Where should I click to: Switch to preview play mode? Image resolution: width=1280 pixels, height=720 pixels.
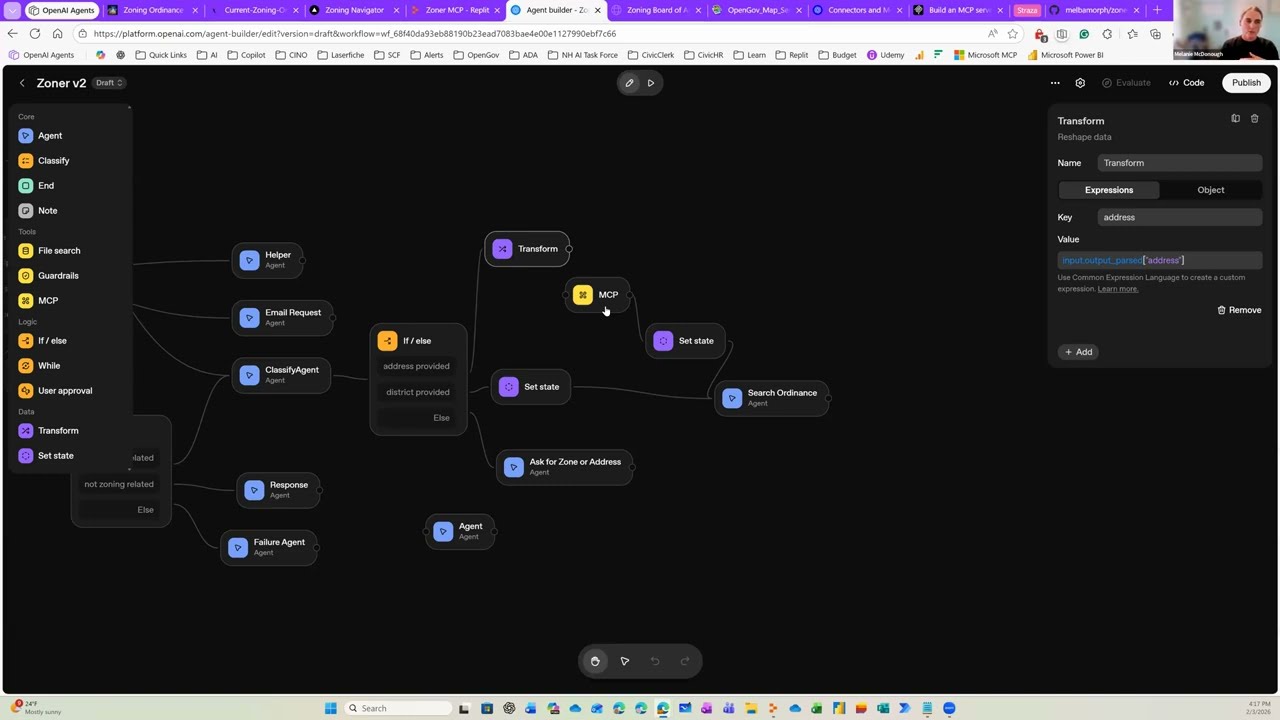coord(651,83)
